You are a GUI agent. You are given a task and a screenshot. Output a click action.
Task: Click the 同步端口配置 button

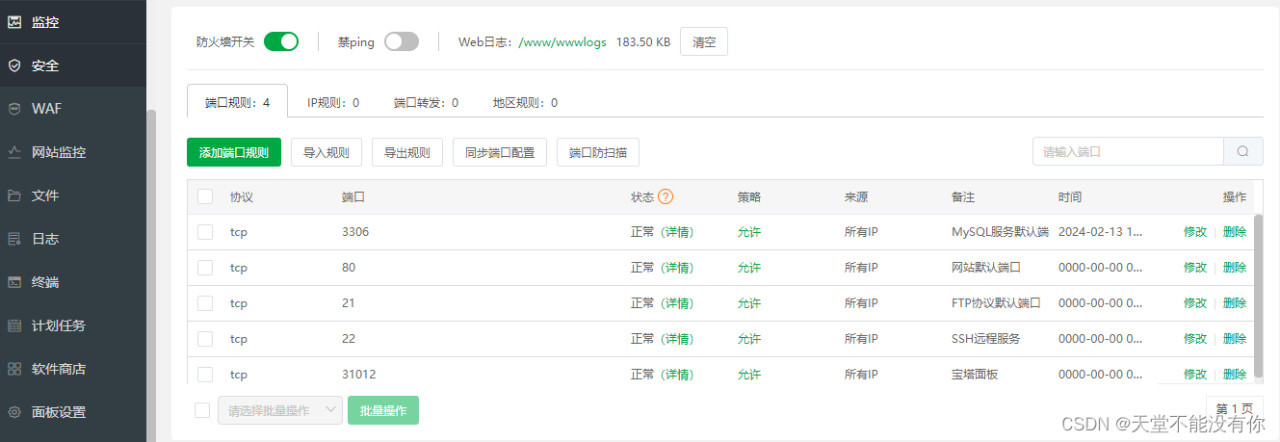pos(500,152)
